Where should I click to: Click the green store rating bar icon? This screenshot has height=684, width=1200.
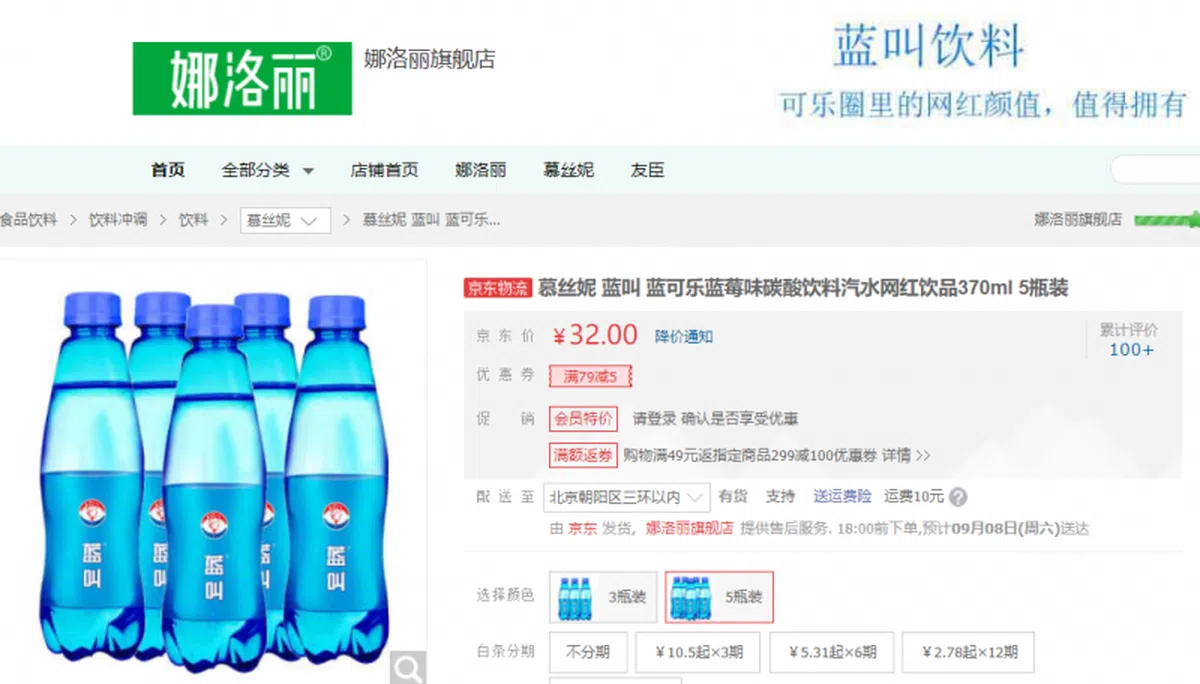click(x=1165, y=219)
